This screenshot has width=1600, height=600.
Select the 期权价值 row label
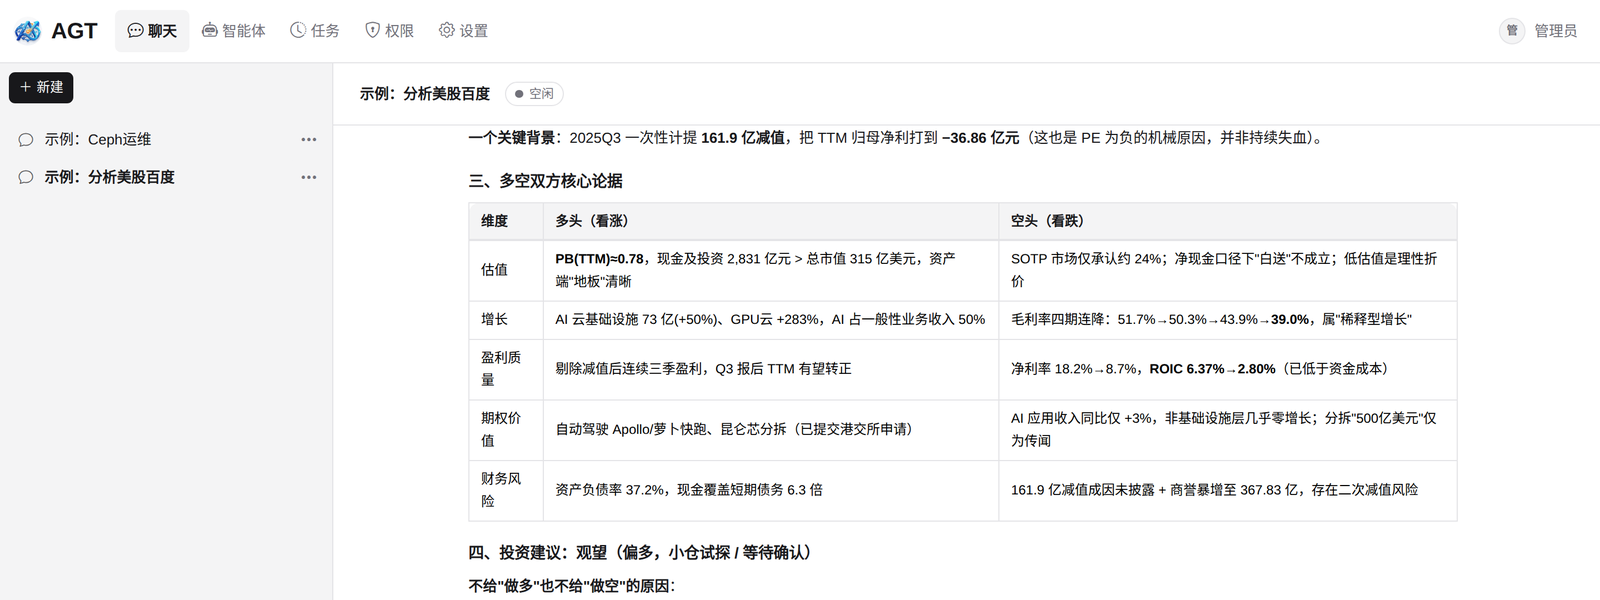point(506,430)
